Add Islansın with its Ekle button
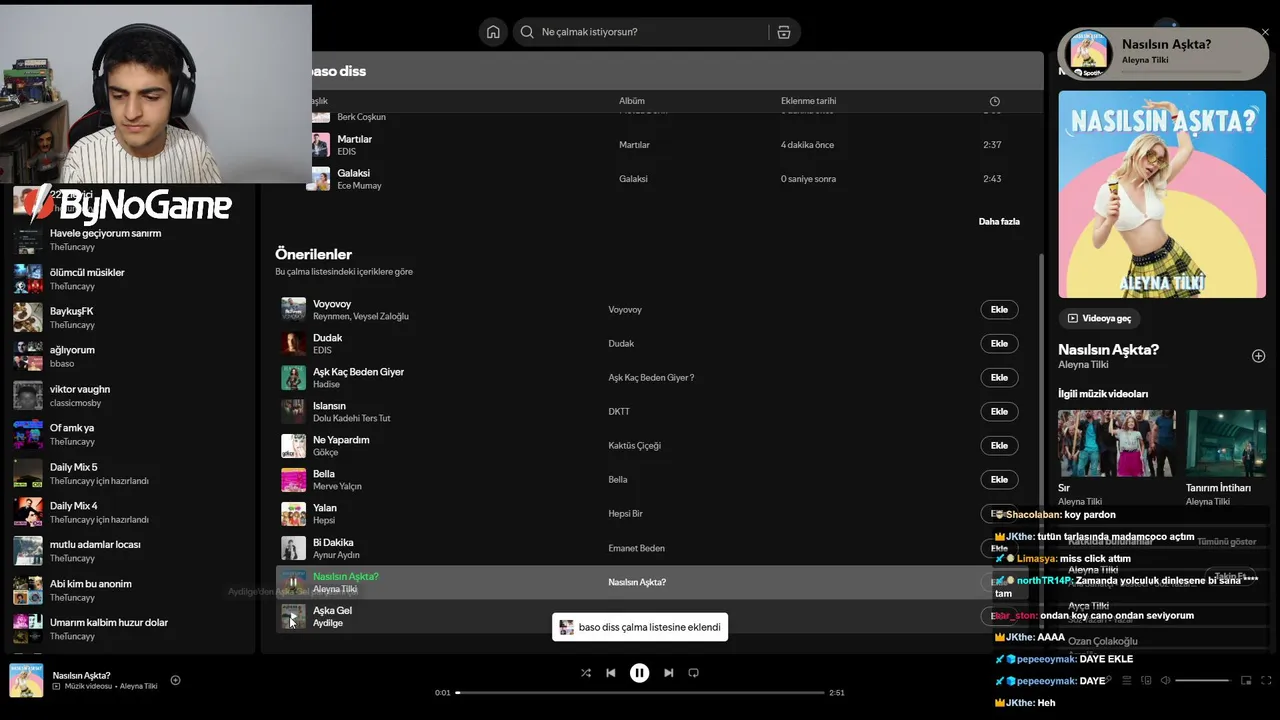This screenshot has width=1280, height=720. 999,412
